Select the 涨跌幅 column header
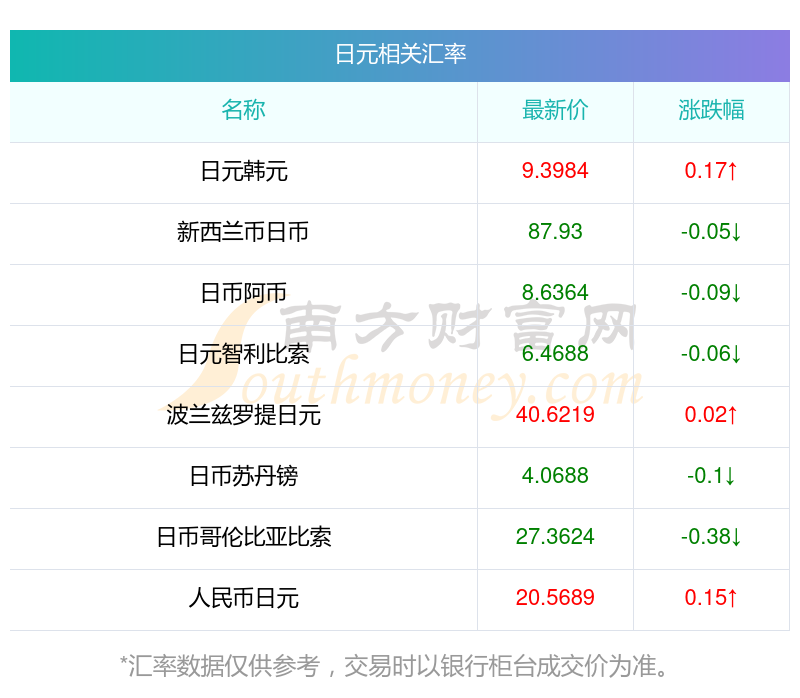The height and width of the screenshot is (698, 800). 711,110
